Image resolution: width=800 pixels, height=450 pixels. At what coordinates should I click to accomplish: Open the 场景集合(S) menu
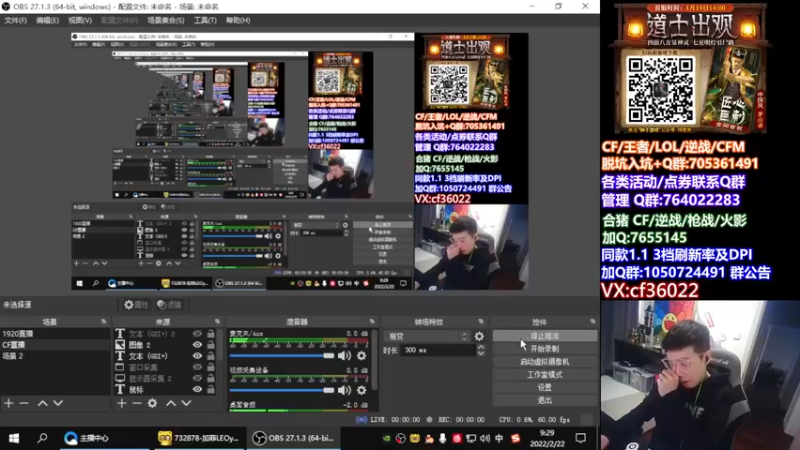point(166,20)
